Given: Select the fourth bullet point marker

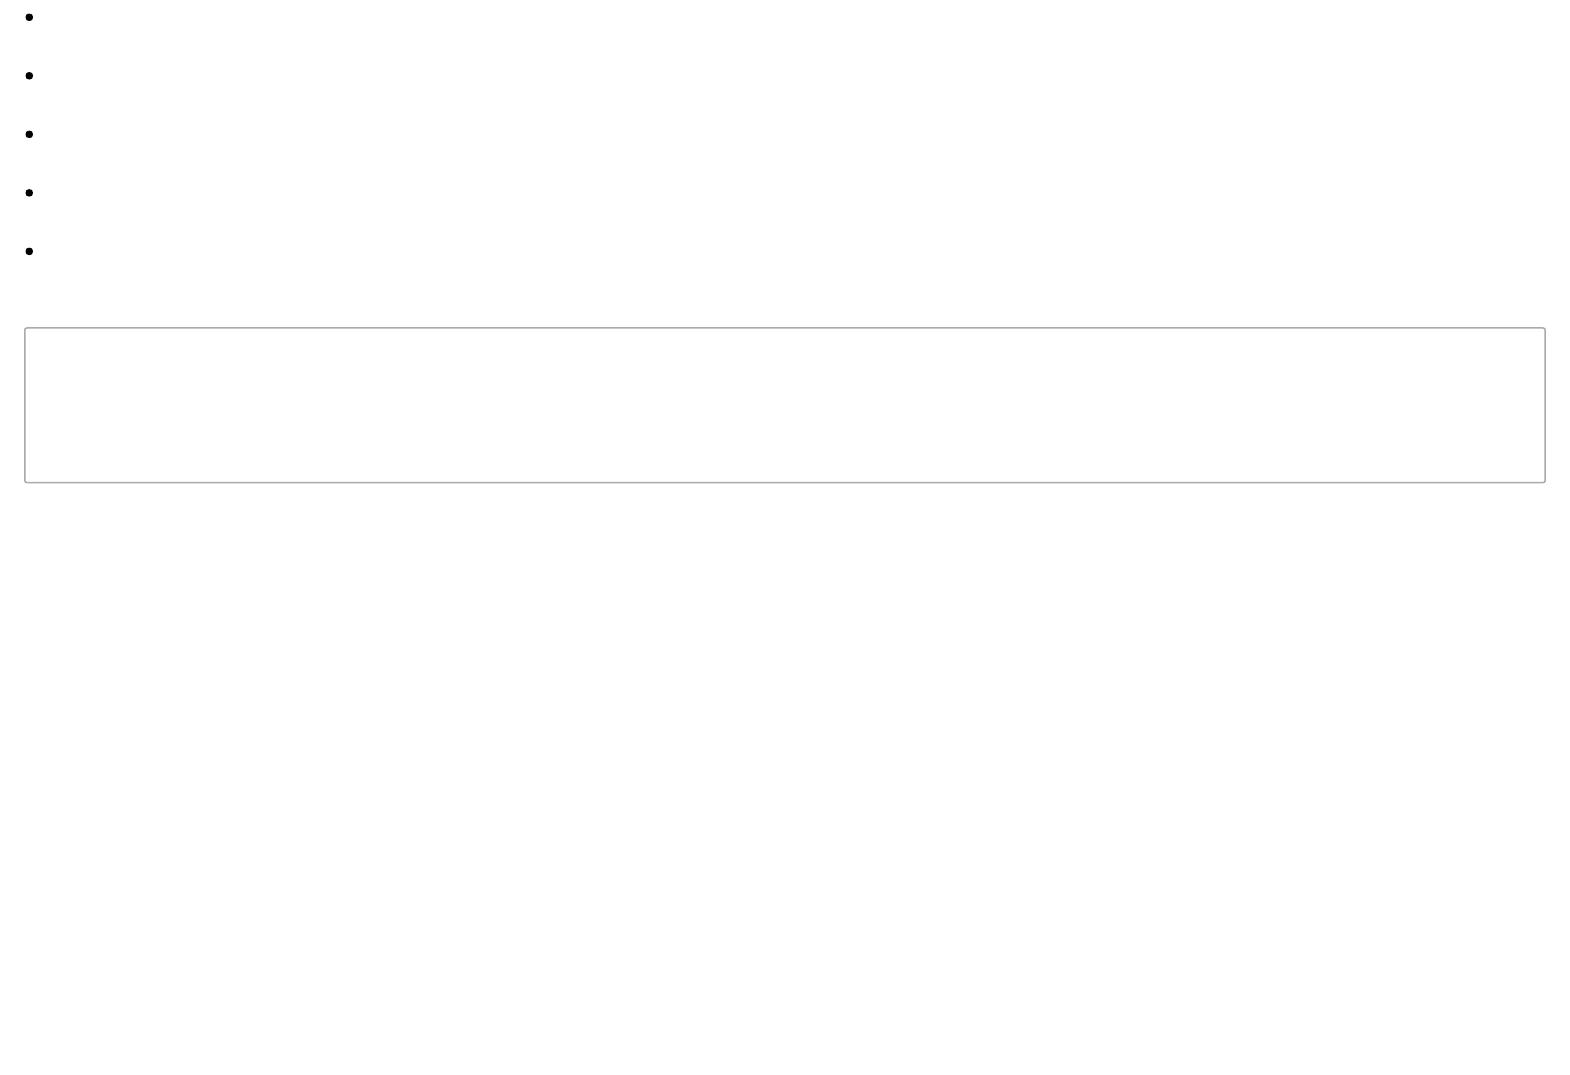Looking at the screenshot, I should (29, 192).
